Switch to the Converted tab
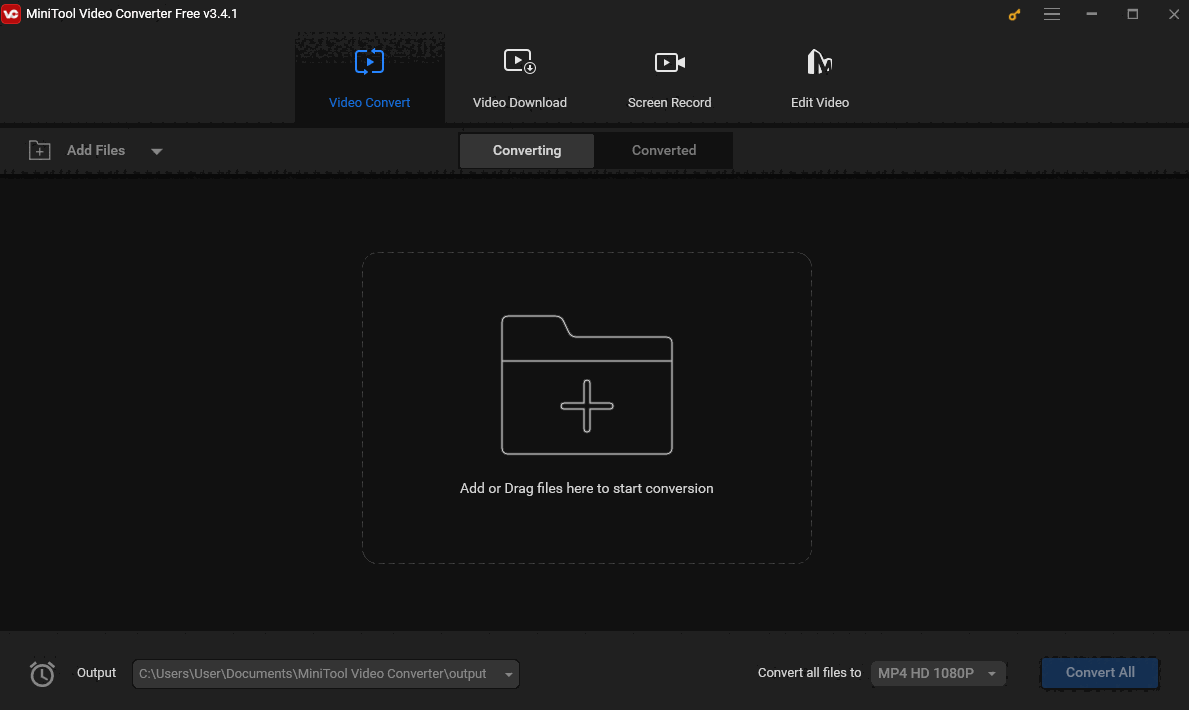 tap(663, 150)
